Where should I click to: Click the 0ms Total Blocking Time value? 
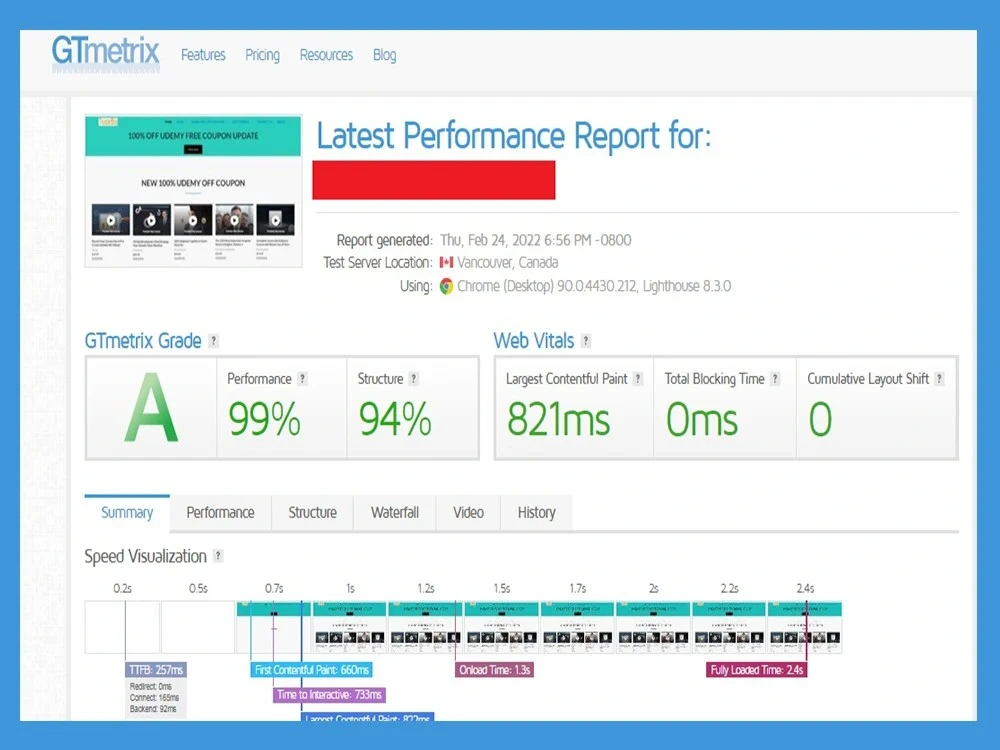tap(702, 420)
